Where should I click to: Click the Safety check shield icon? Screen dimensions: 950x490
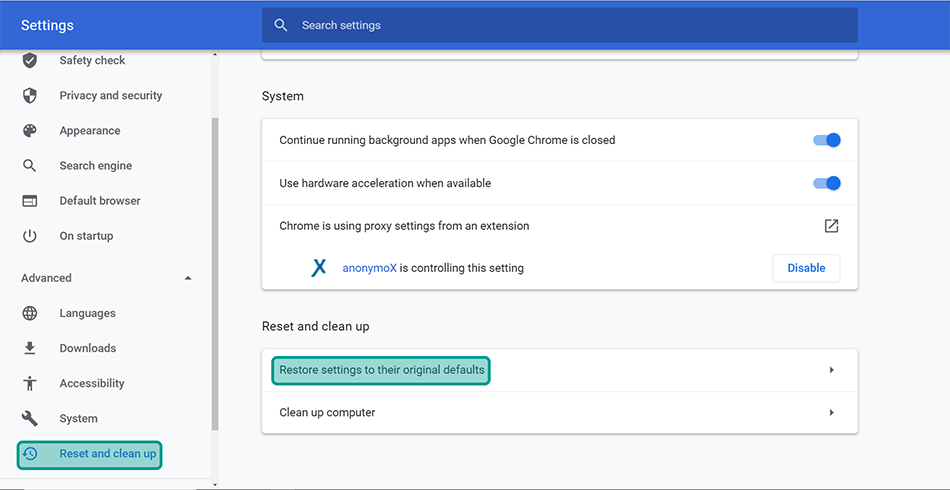click(30, 60)
